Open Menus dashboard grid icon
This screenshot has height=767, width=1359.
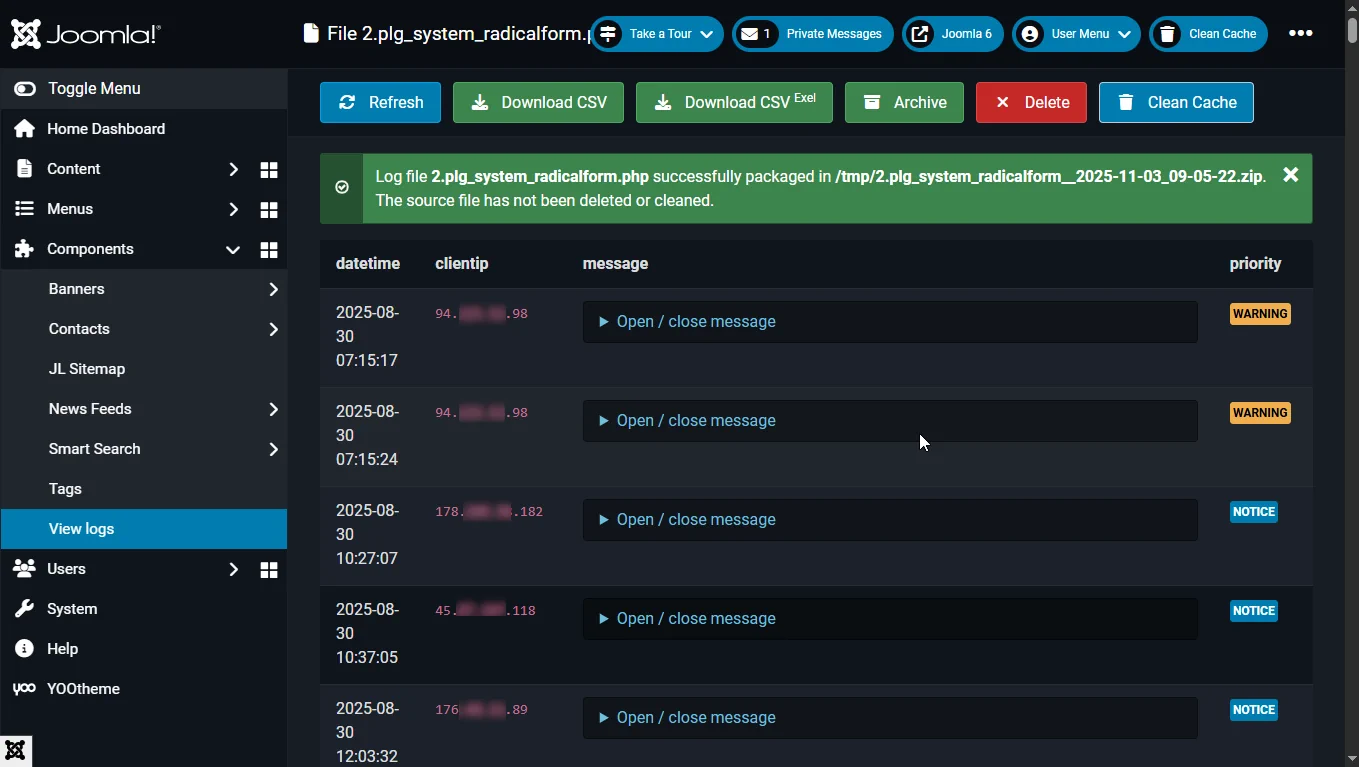[x=268, y=210]
